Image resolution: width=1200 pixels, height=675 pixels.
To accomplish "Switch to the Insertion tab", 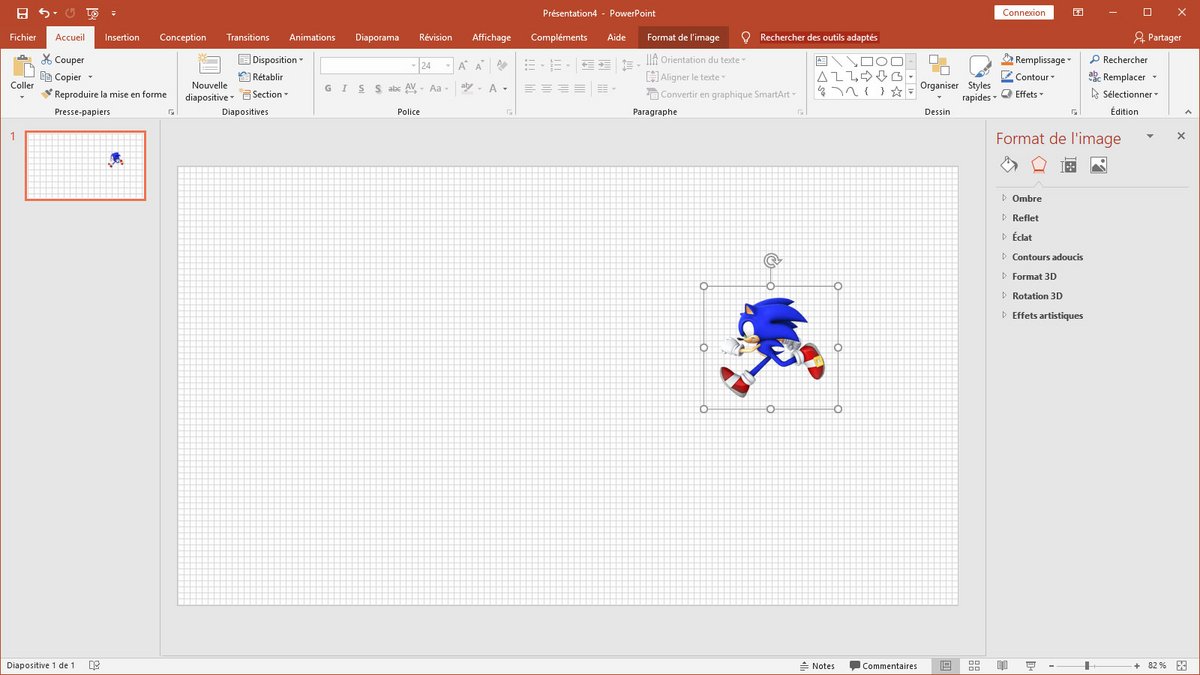I will (x=122, y=37).
